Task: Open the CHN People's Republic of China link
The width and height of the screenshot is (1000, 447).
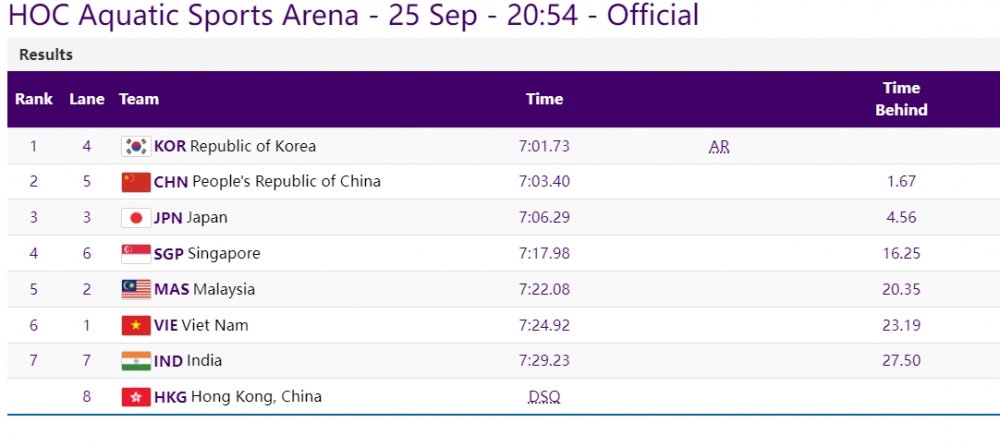Action: click(267, 182)
